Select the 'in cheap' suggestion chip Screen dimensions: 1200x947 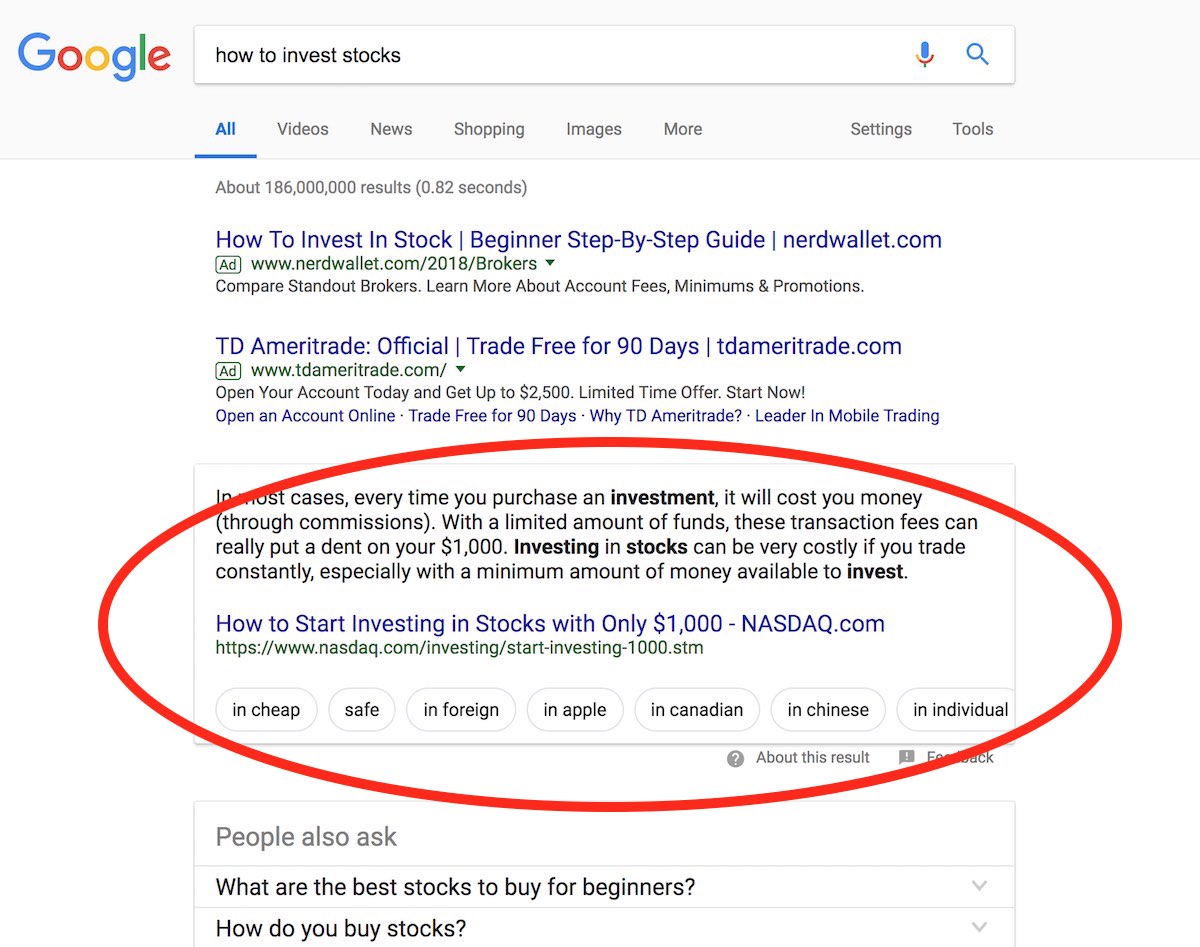pos(266,710)
